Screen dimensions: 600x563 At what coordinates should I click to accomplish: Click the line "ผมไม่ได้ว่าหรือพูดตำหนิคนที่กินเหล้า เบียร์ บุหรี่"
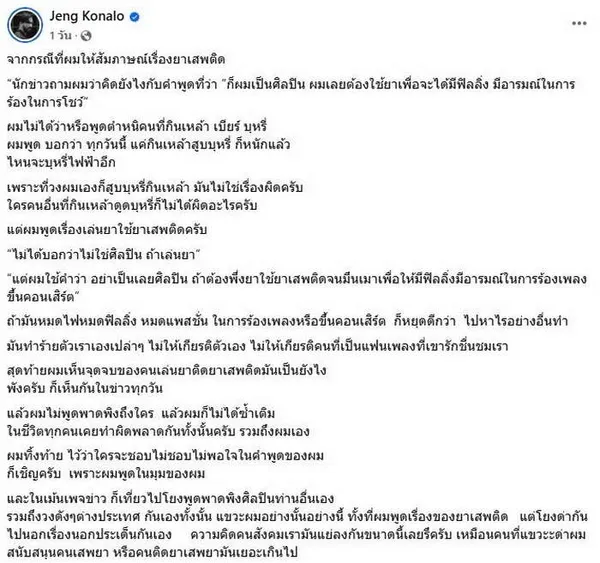pos(137,126)
